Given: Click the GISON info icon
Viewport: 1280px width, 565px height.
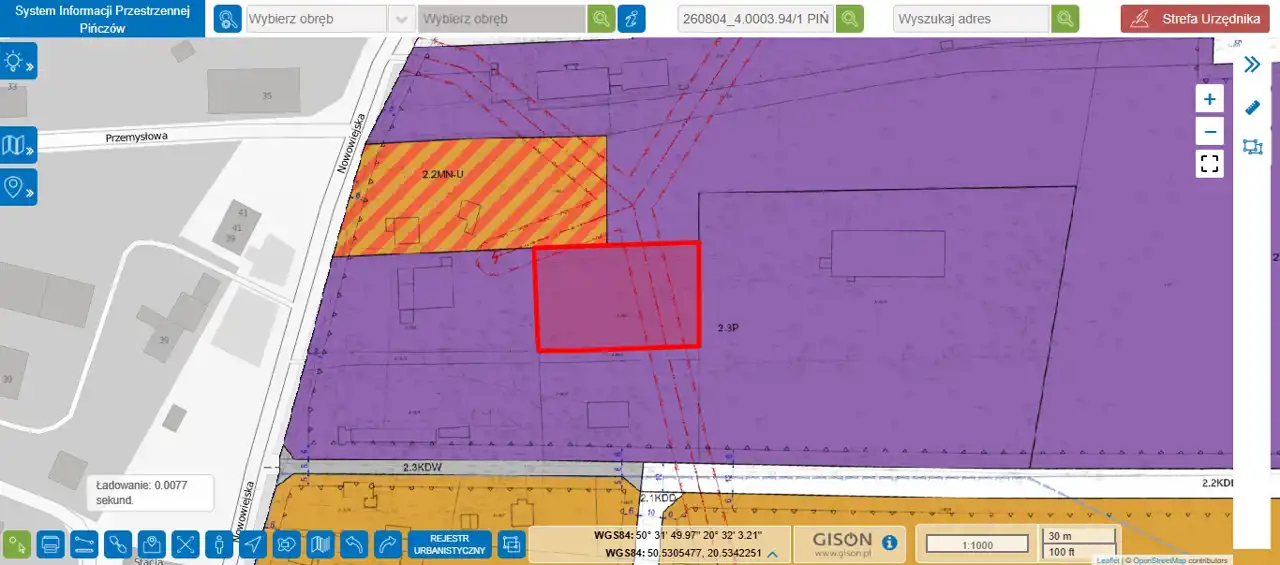Looking at the screenshot, I should click(x=889, y=544).
